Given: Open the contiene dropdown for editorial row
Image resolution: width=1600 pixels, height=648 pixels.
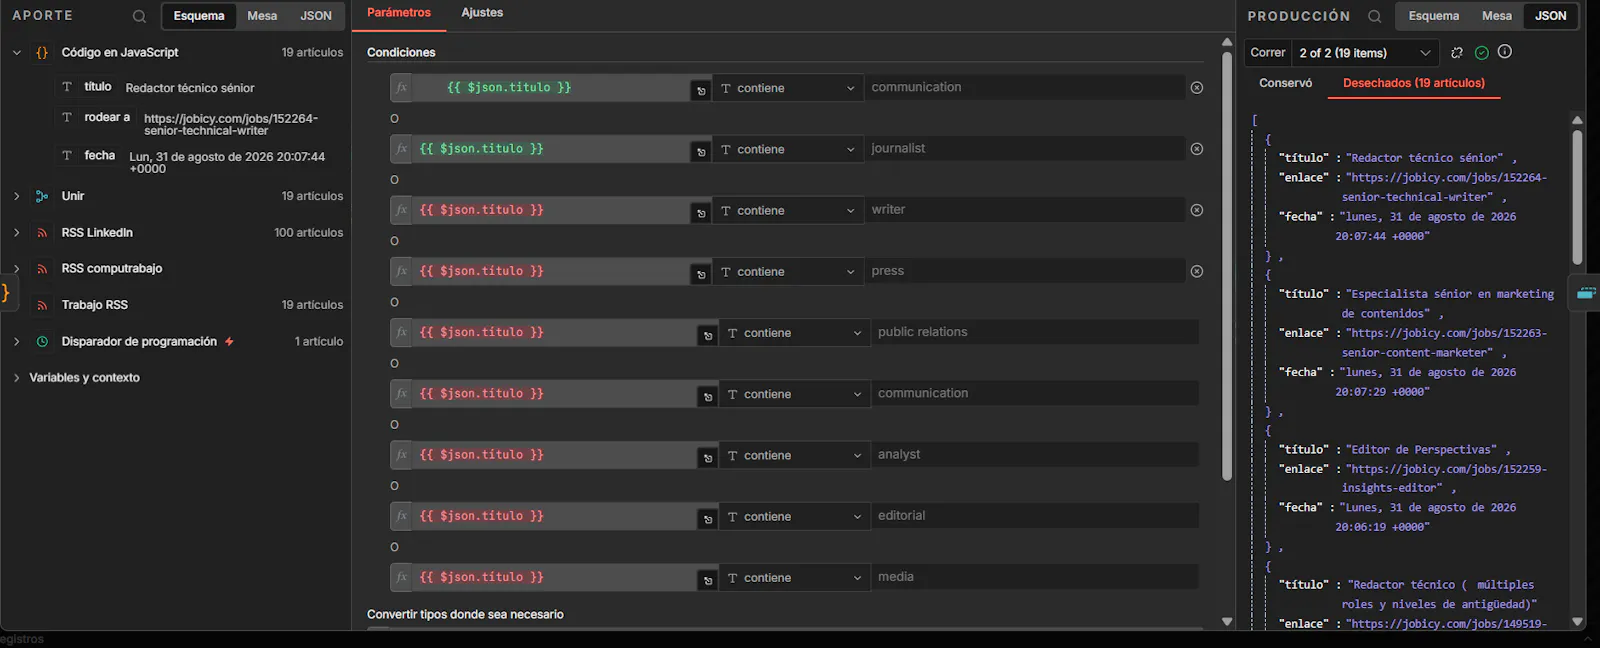Looking at the screenshot, I should click(x=795, y=516).
